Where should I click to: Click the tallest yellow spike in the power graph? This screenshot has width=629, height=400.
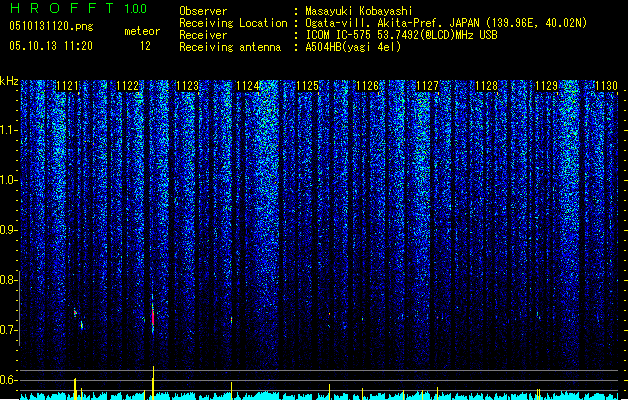(153, 383)
